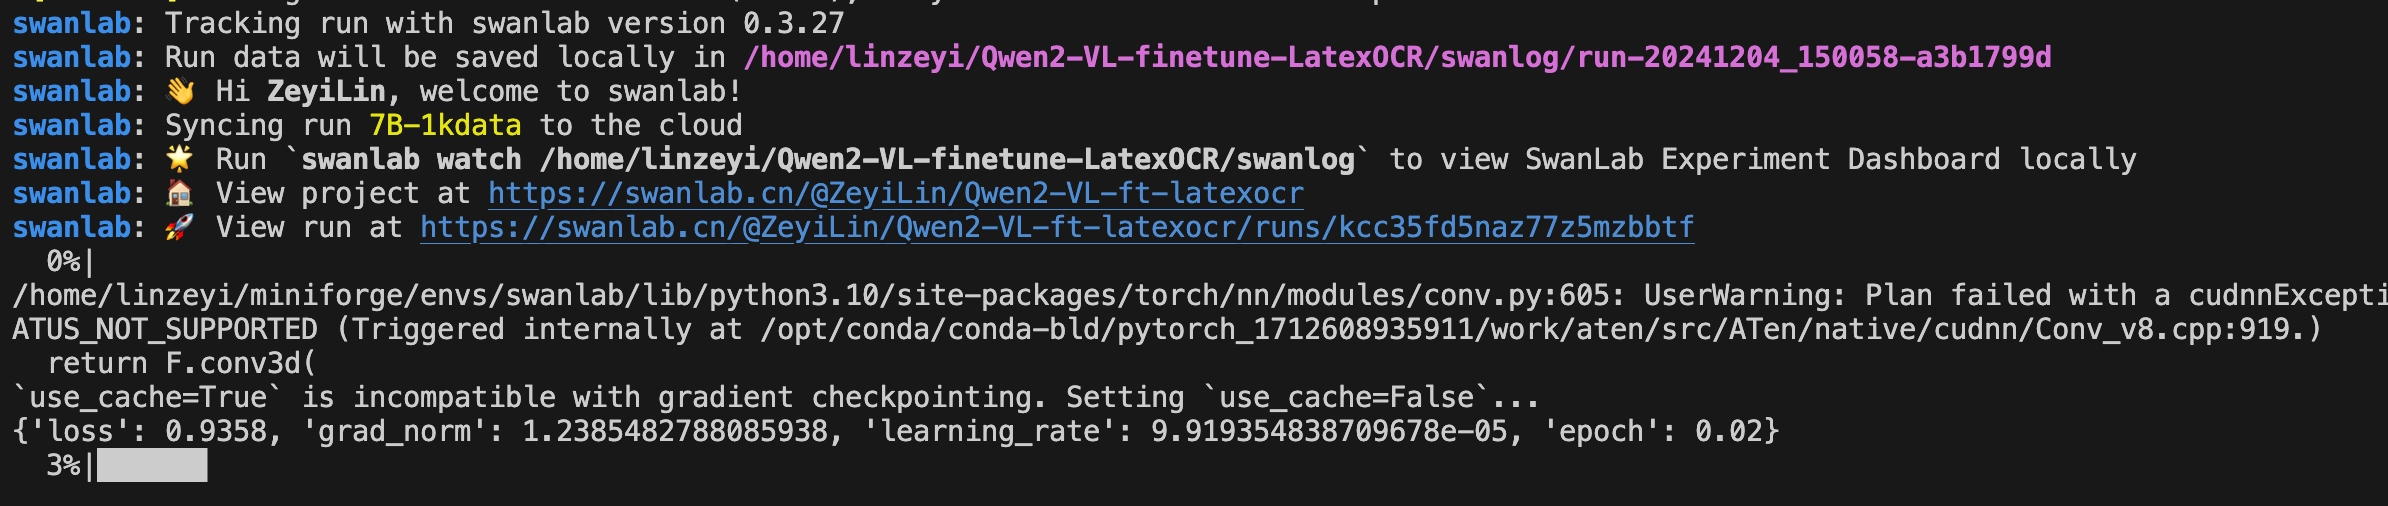
Task: Click the magenta swanlog run directory path
Action: [x=1397, y=57]
